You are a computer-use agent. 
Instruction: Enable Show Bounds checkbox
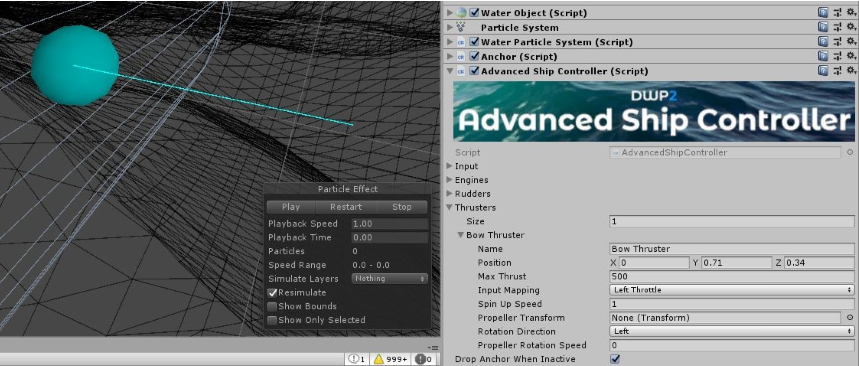pos(272,306)
